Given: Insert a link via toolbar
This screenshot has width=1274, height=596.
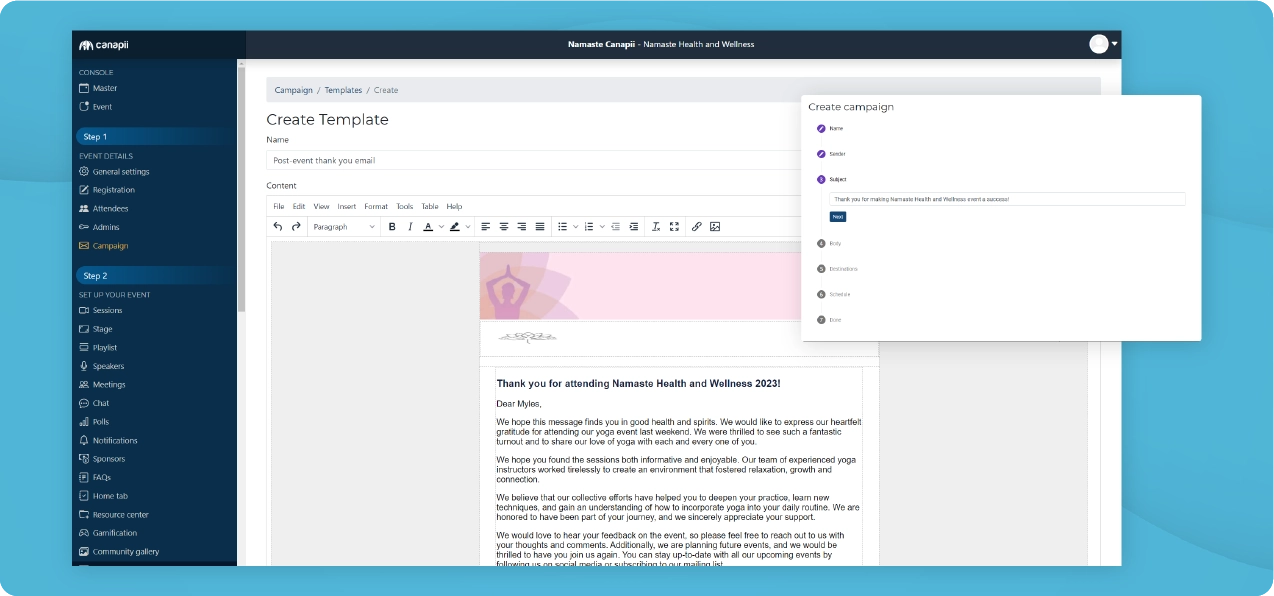Looking at the screenshot, I should (697, 227).
